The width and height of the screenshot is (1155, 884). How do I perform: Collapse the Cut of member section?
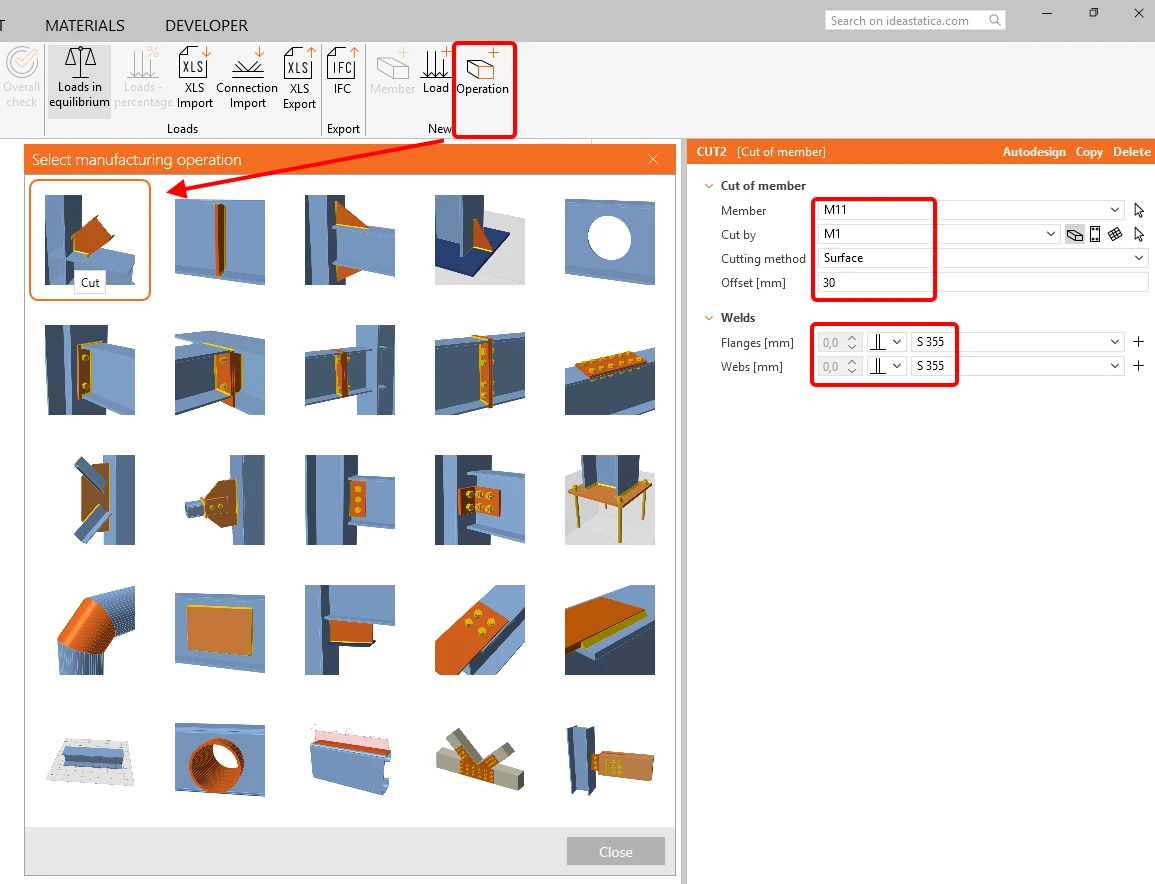pos(709,186)
